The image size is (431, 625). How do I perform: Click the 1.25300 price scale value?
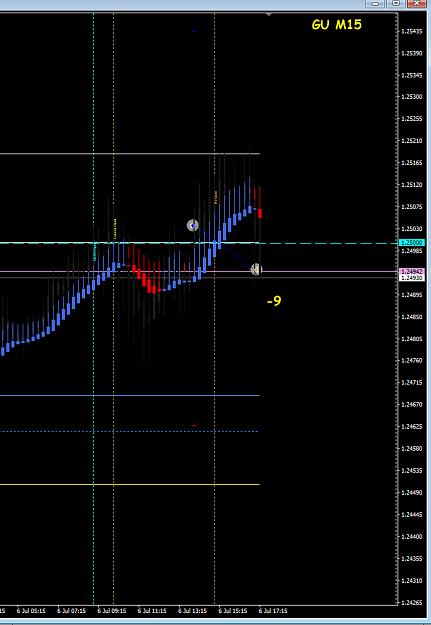[x=412, y=97]
